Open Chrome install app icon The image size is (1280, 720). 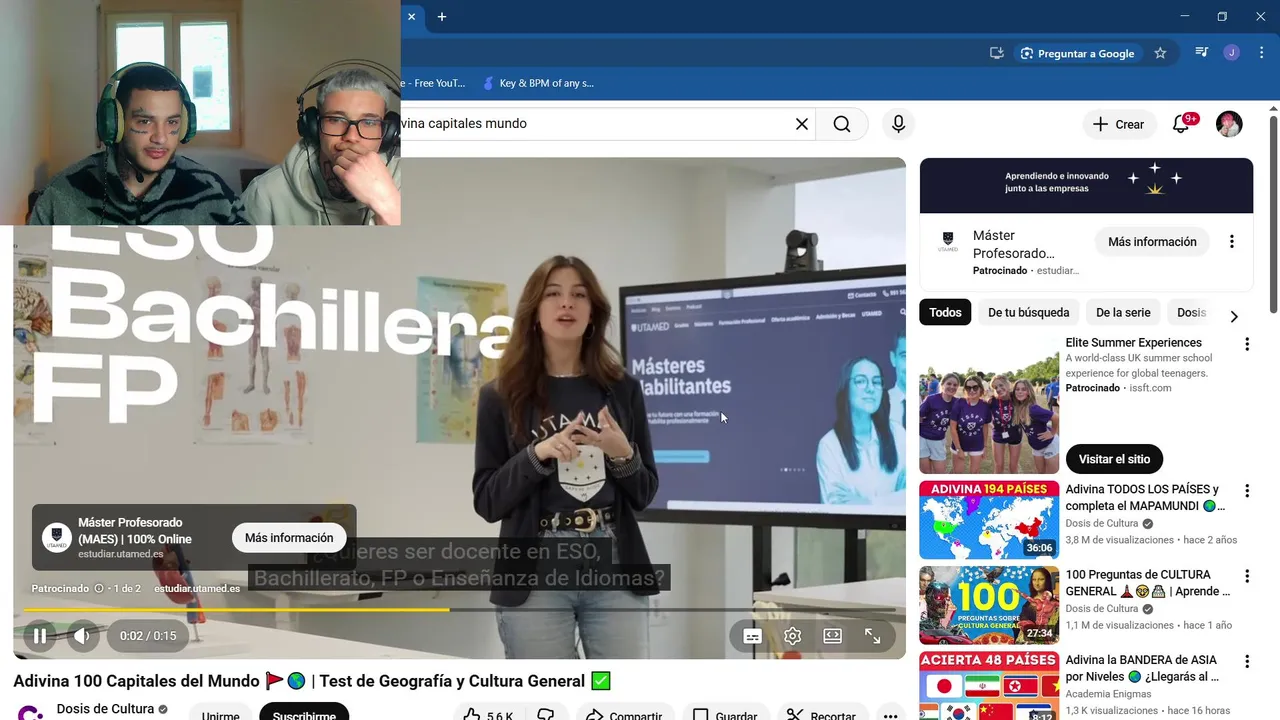996,53
